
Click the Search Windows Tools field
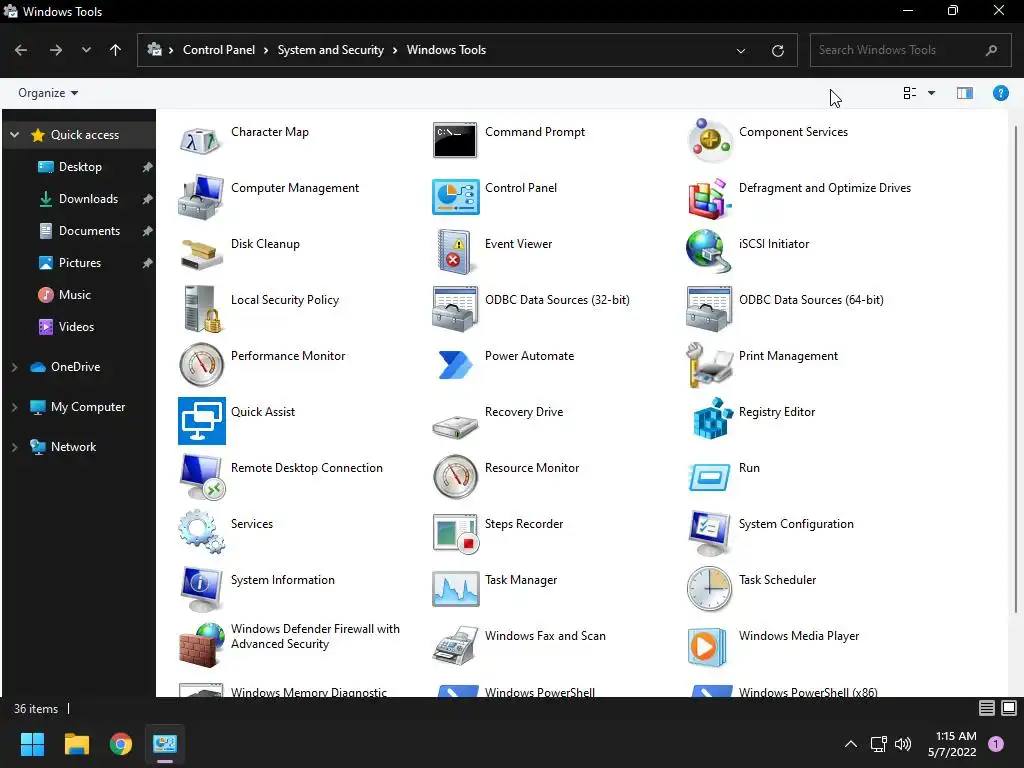[x=910, y=50]
